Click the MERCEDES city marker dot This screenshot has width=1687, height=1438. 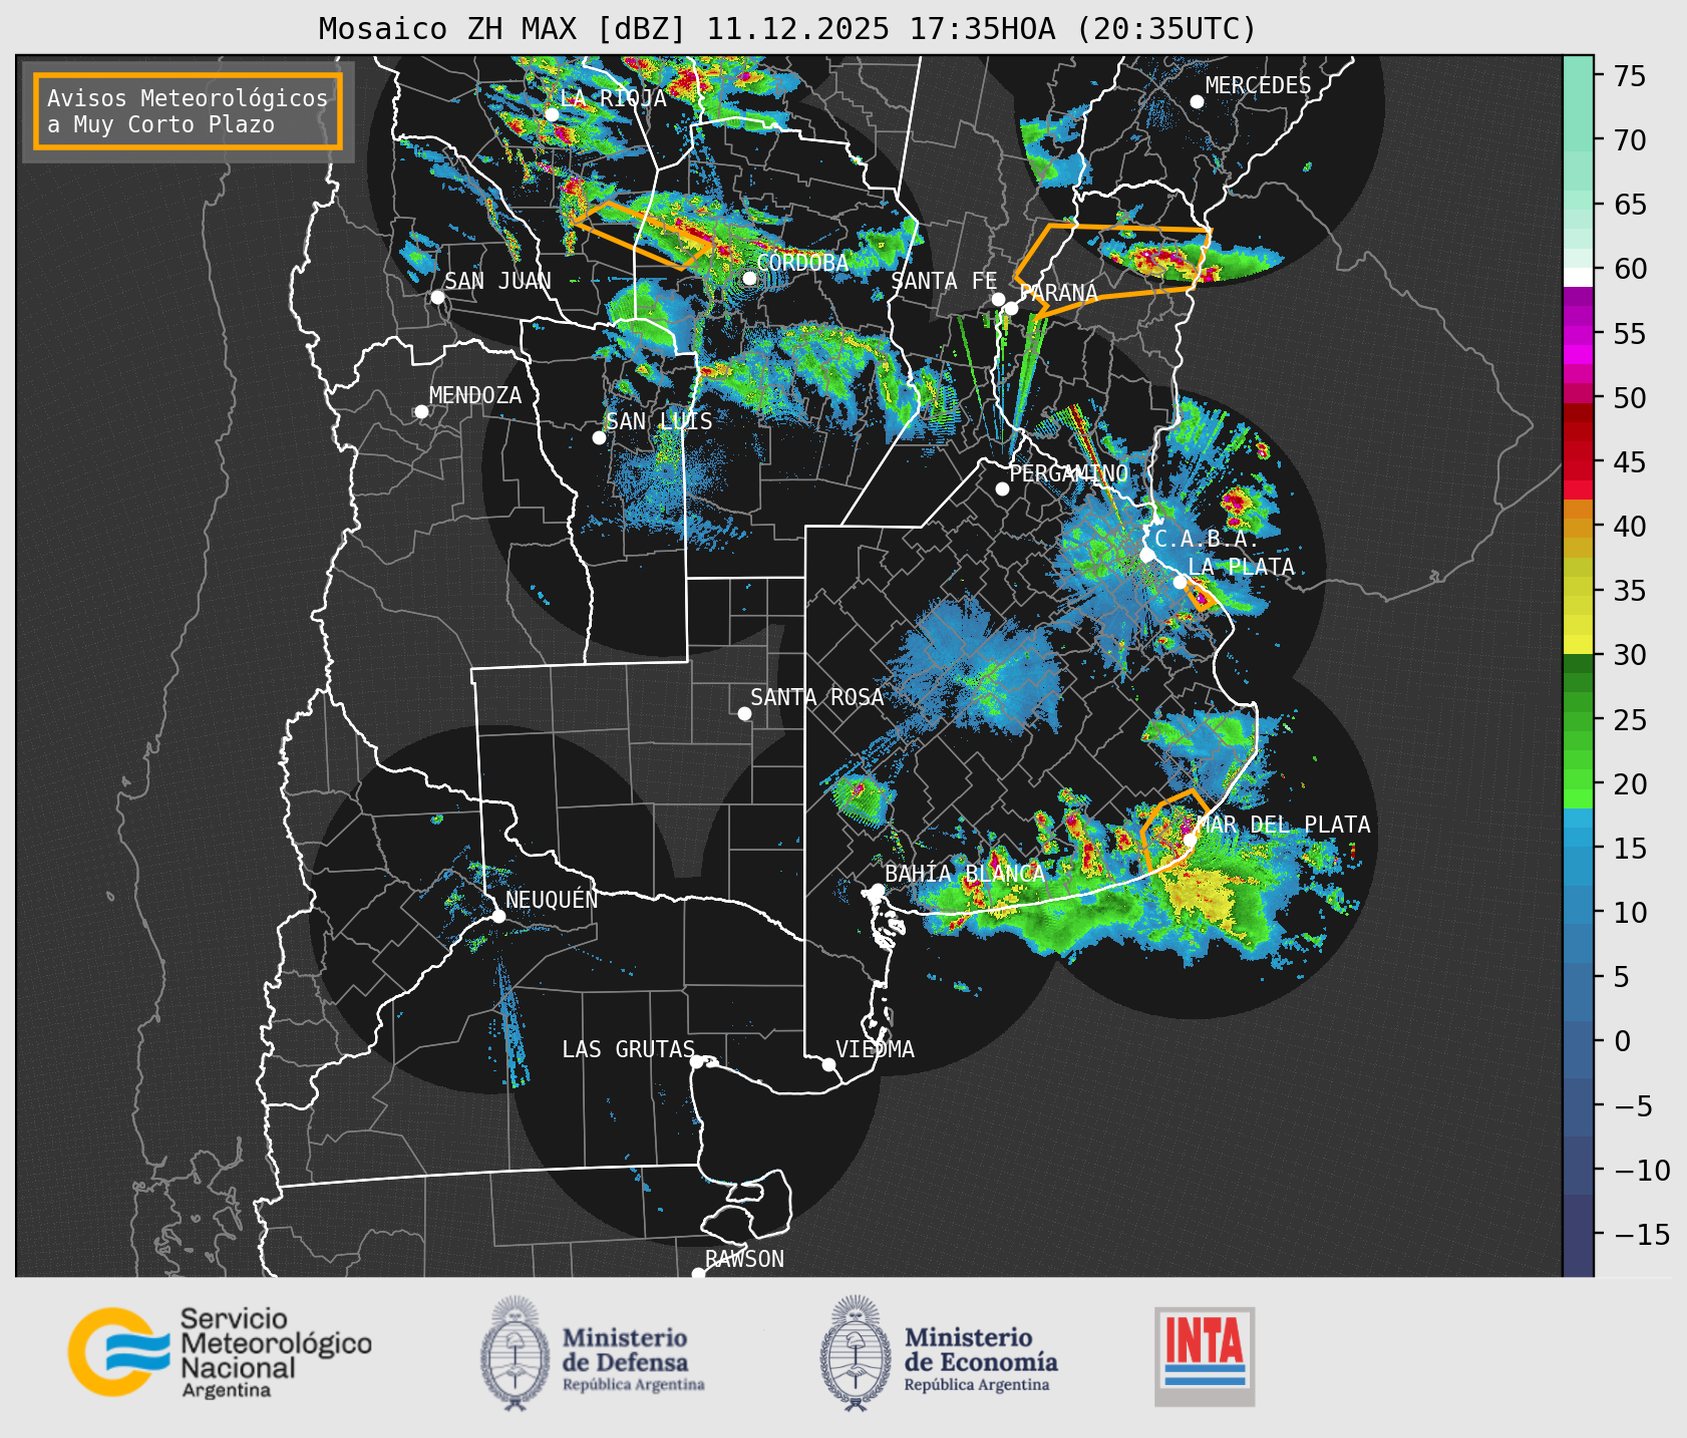pyautogui.click(x=1197, y=102)
